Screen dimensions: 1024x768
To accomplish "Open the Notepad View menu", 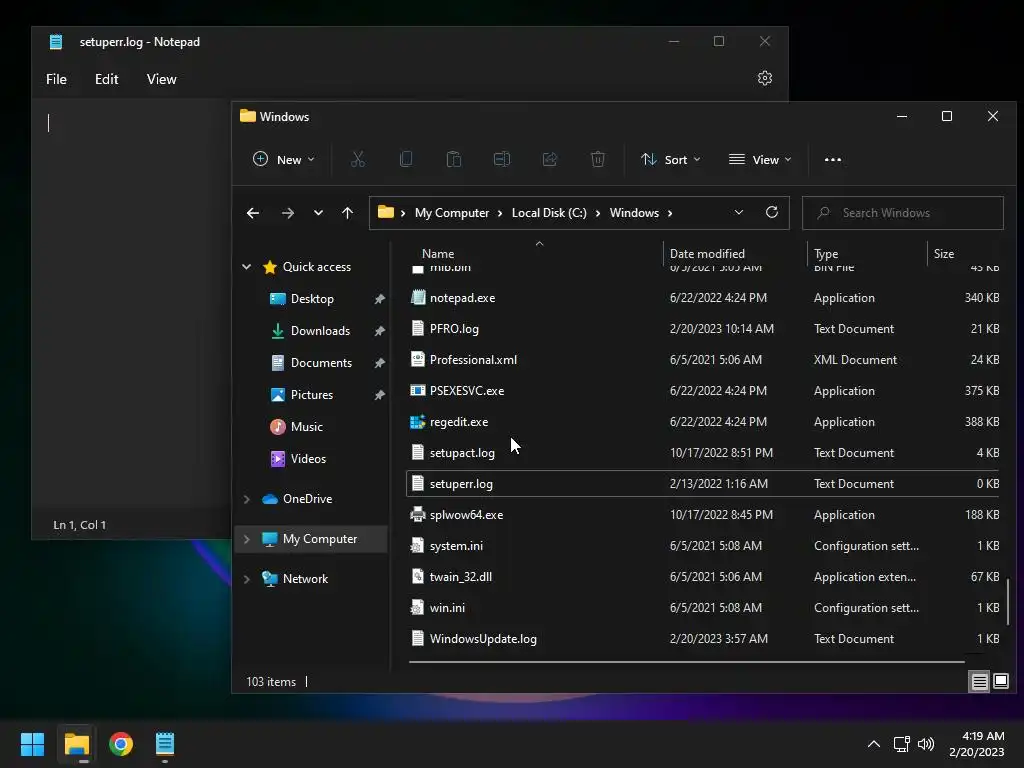I will (161, 79).
